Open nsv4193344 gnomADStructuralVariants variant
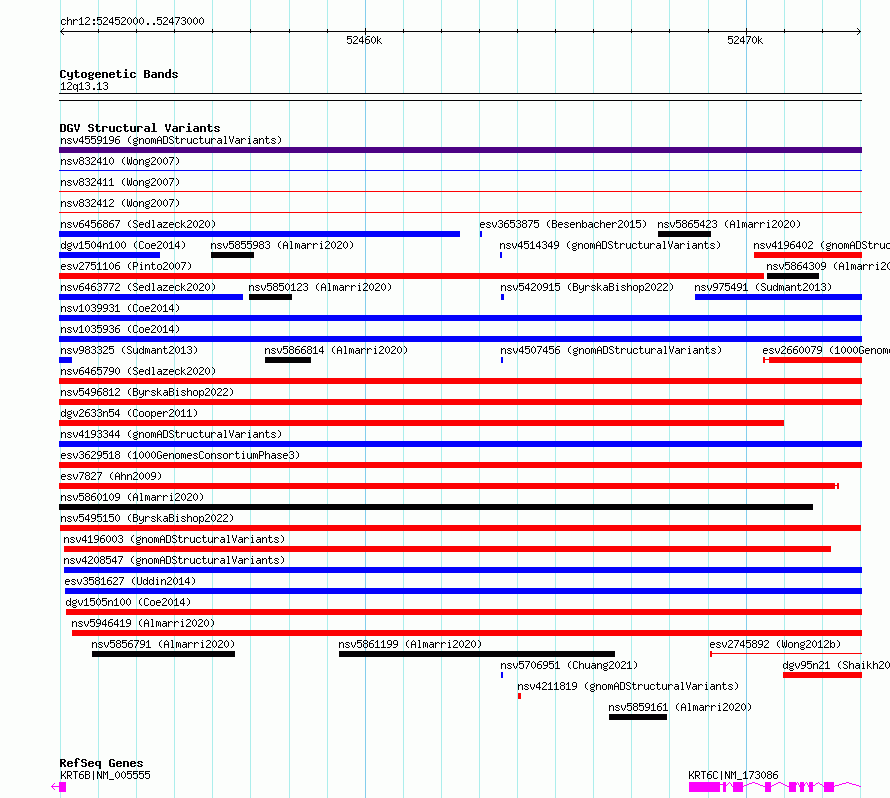The height and width of the screenshot is (798, 890). [171, 434]
